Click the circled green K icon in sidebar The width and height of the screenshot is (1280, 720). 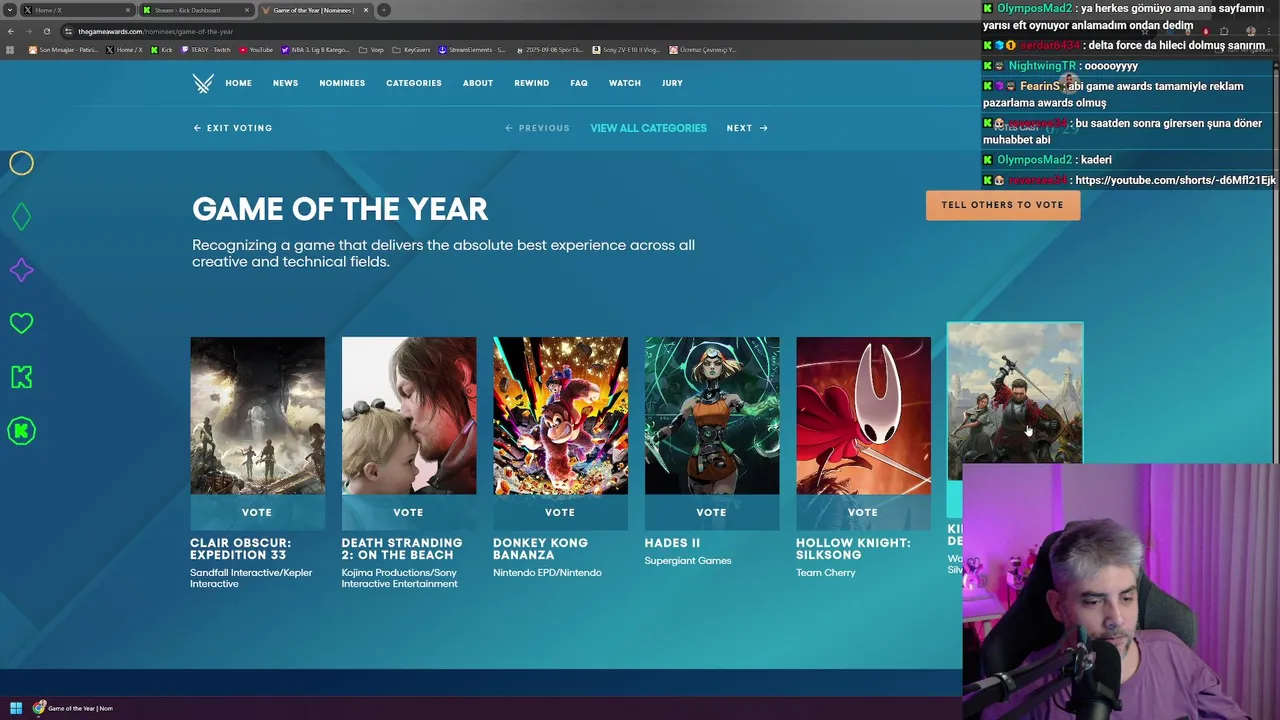[x=21, y=431]
